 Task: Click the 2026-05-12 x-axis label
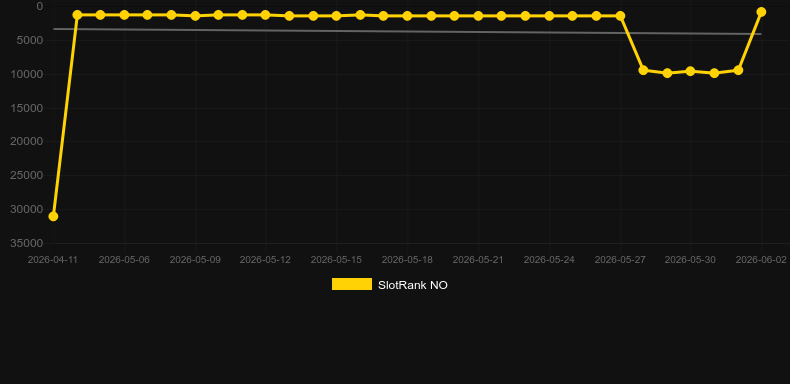click(266, 260)
